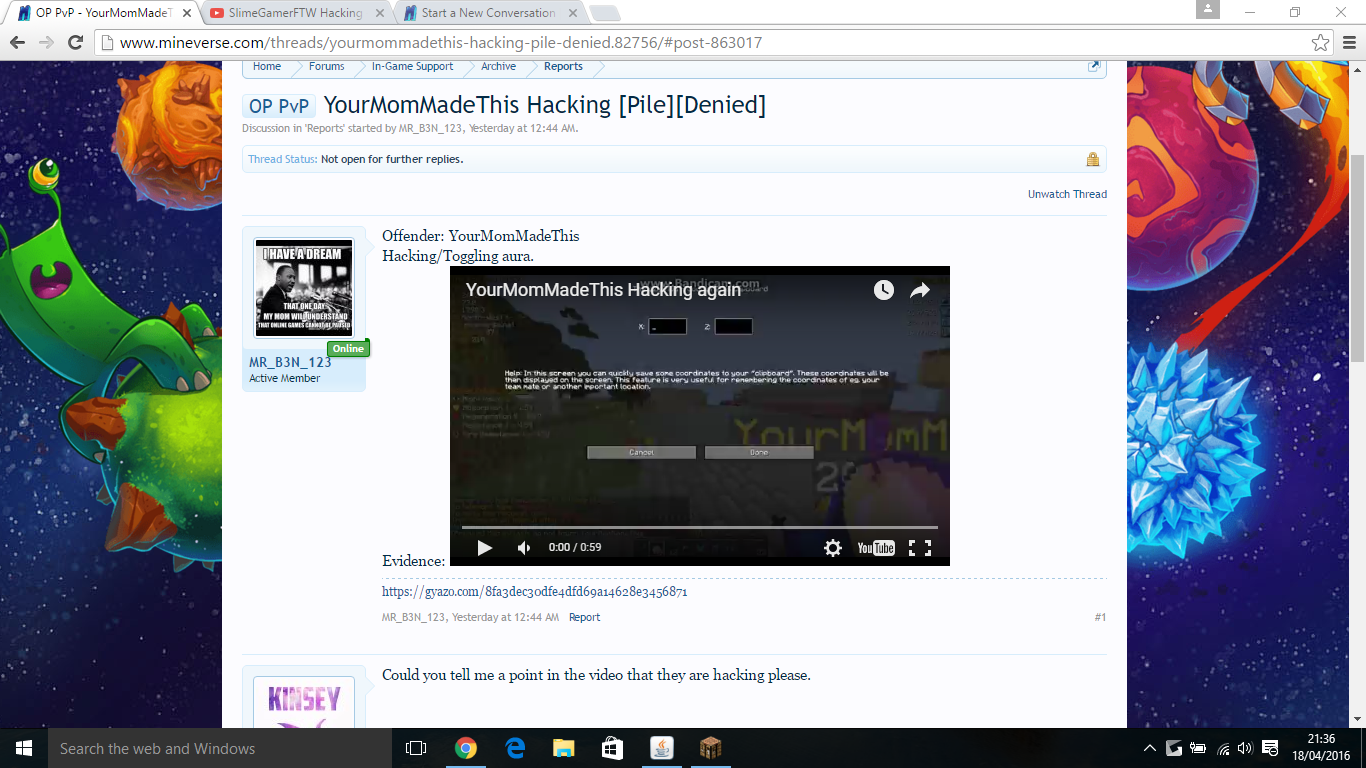Mute the video with the speaker button
The image size is (1366, 768).
pos(524,548)
